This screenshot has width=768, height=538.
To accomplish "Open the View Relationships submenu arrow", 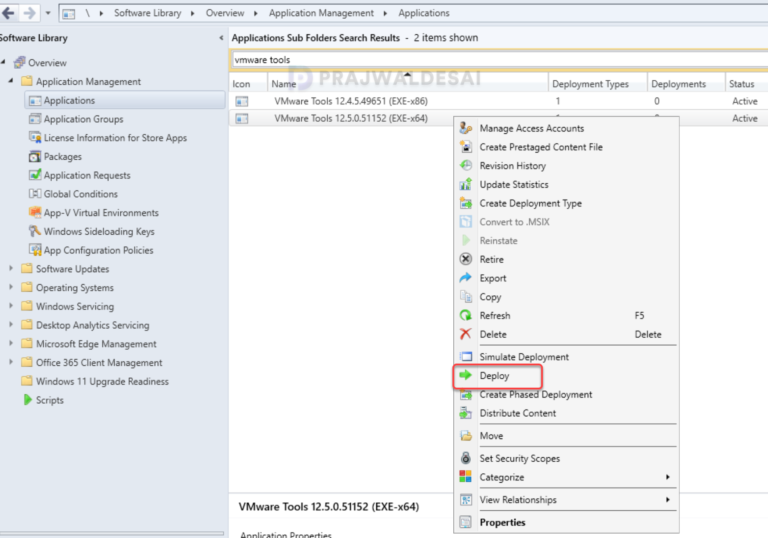I will 668,500.
